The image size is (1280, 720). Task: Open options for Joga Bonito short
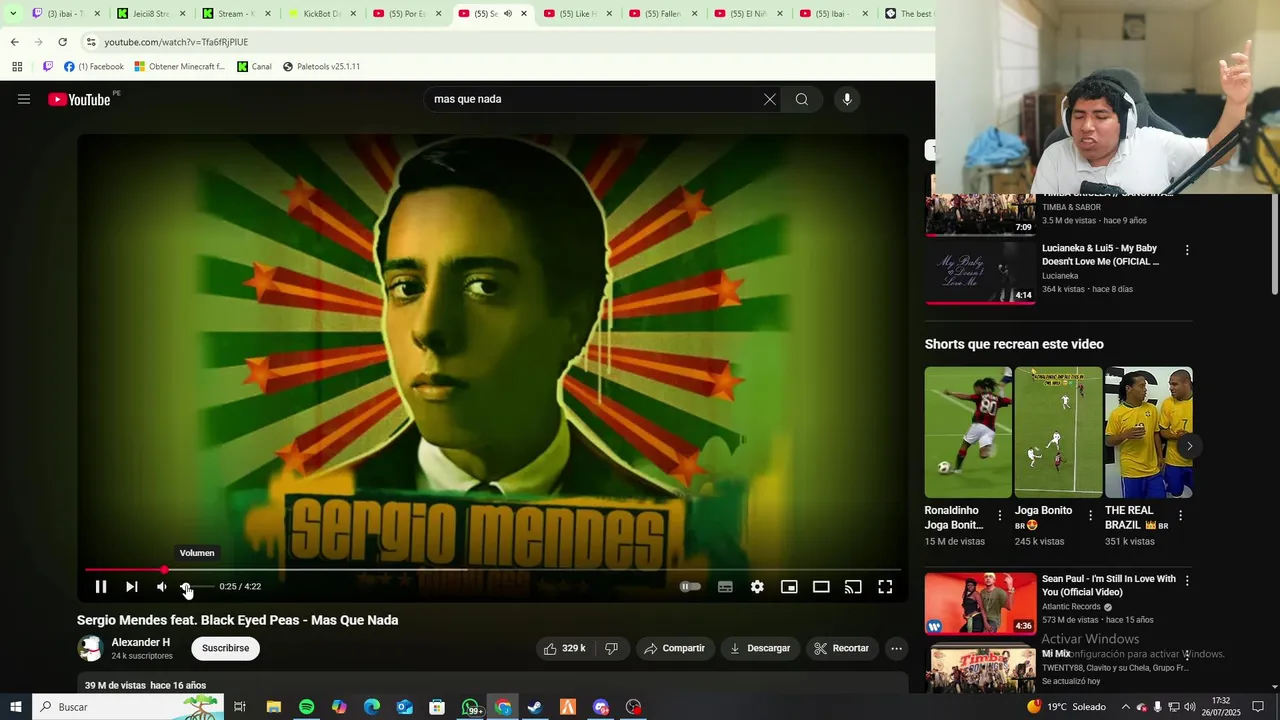(1090, 516)
